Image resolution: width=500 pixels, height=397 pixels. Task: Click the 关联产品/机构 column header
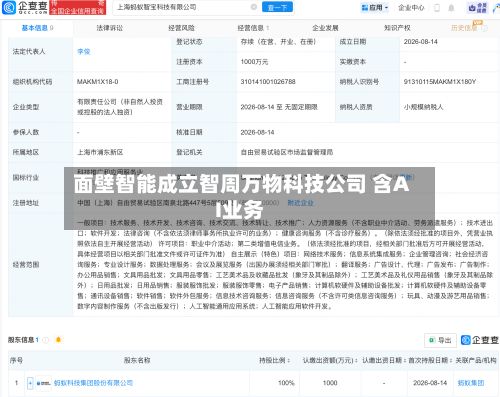click(x=476, y=360)
